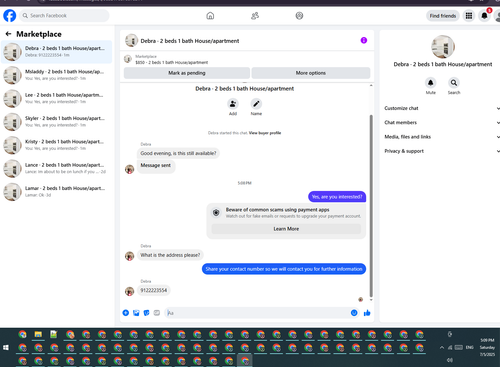Open the Msladdy conversation in list

57,75
